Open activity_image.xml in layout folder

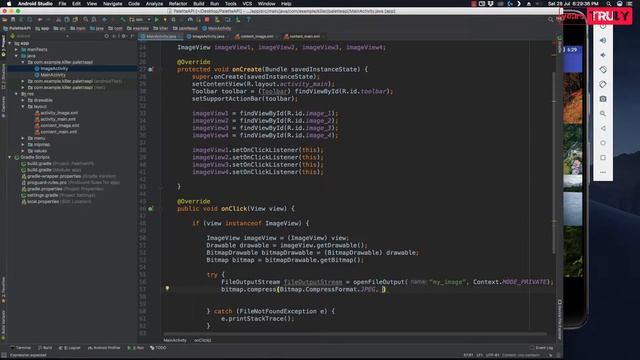pos(59,113)
